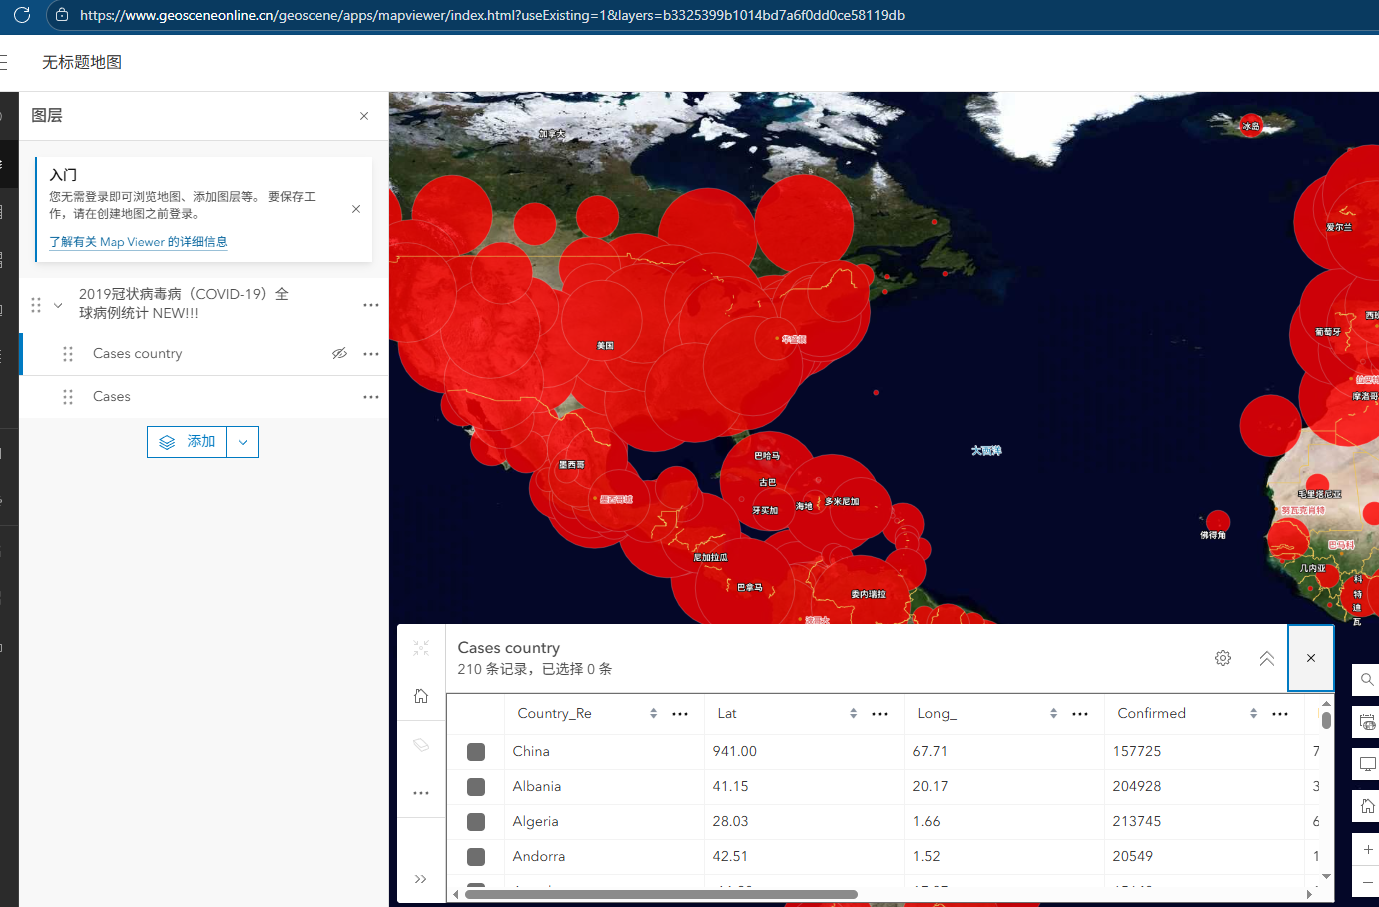Click the home icon in the table toolbar
The width and height of the screenshot is (1379, 907).
point(421,696)
